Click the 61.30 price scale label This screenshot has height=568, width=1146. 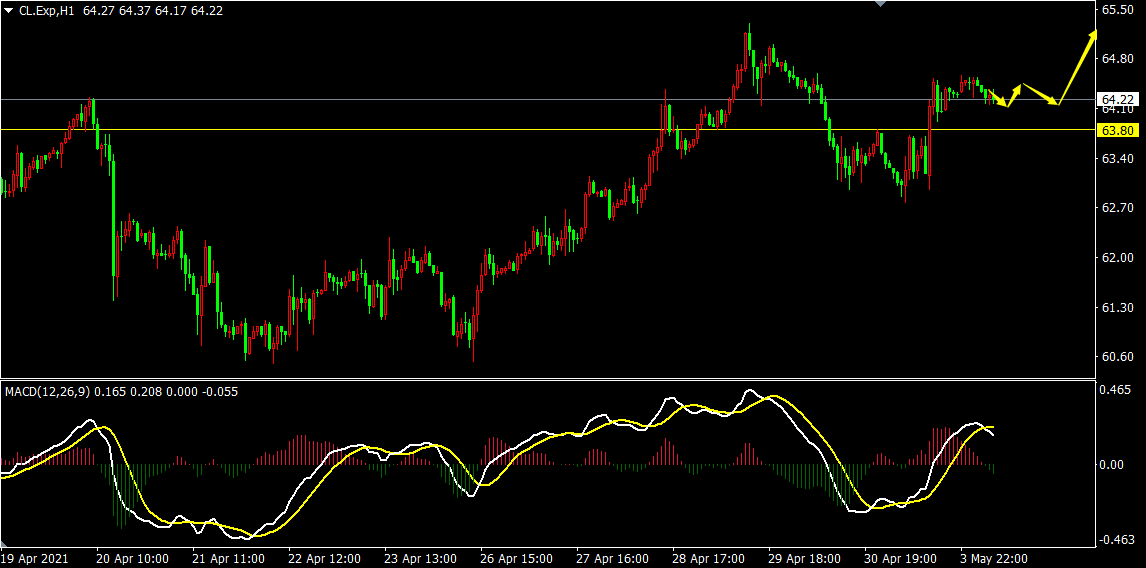[x=1117, y=308]
